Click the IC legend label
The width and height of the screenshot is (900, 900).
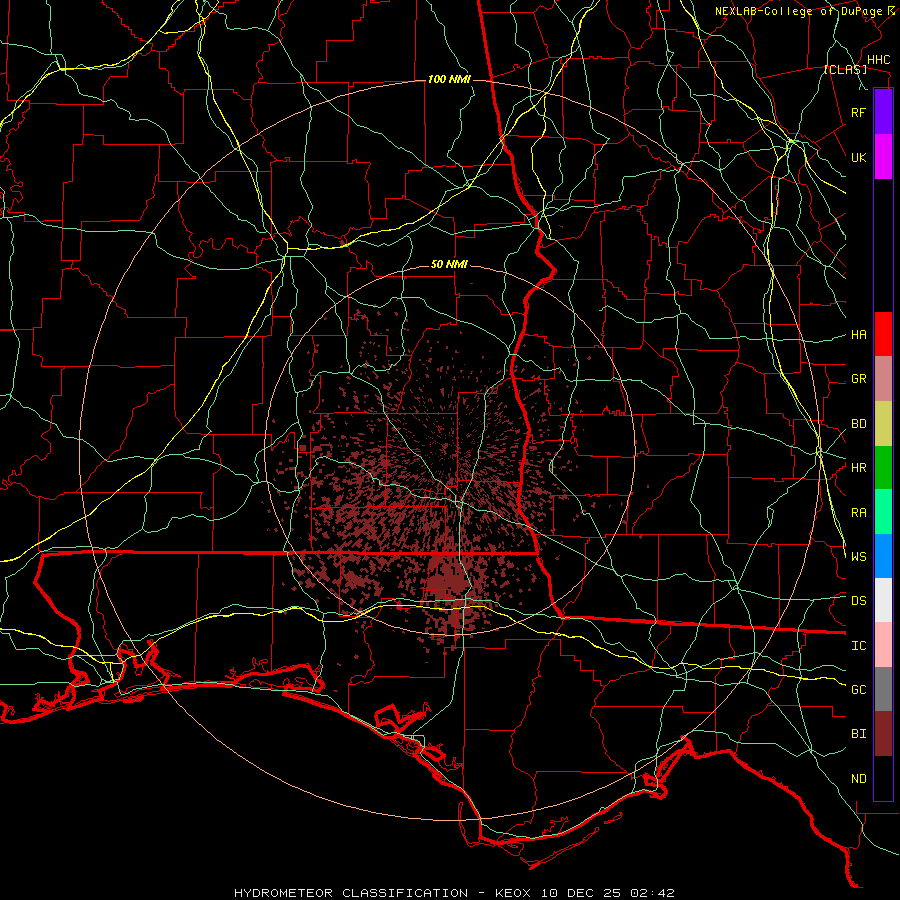(858, 646)
